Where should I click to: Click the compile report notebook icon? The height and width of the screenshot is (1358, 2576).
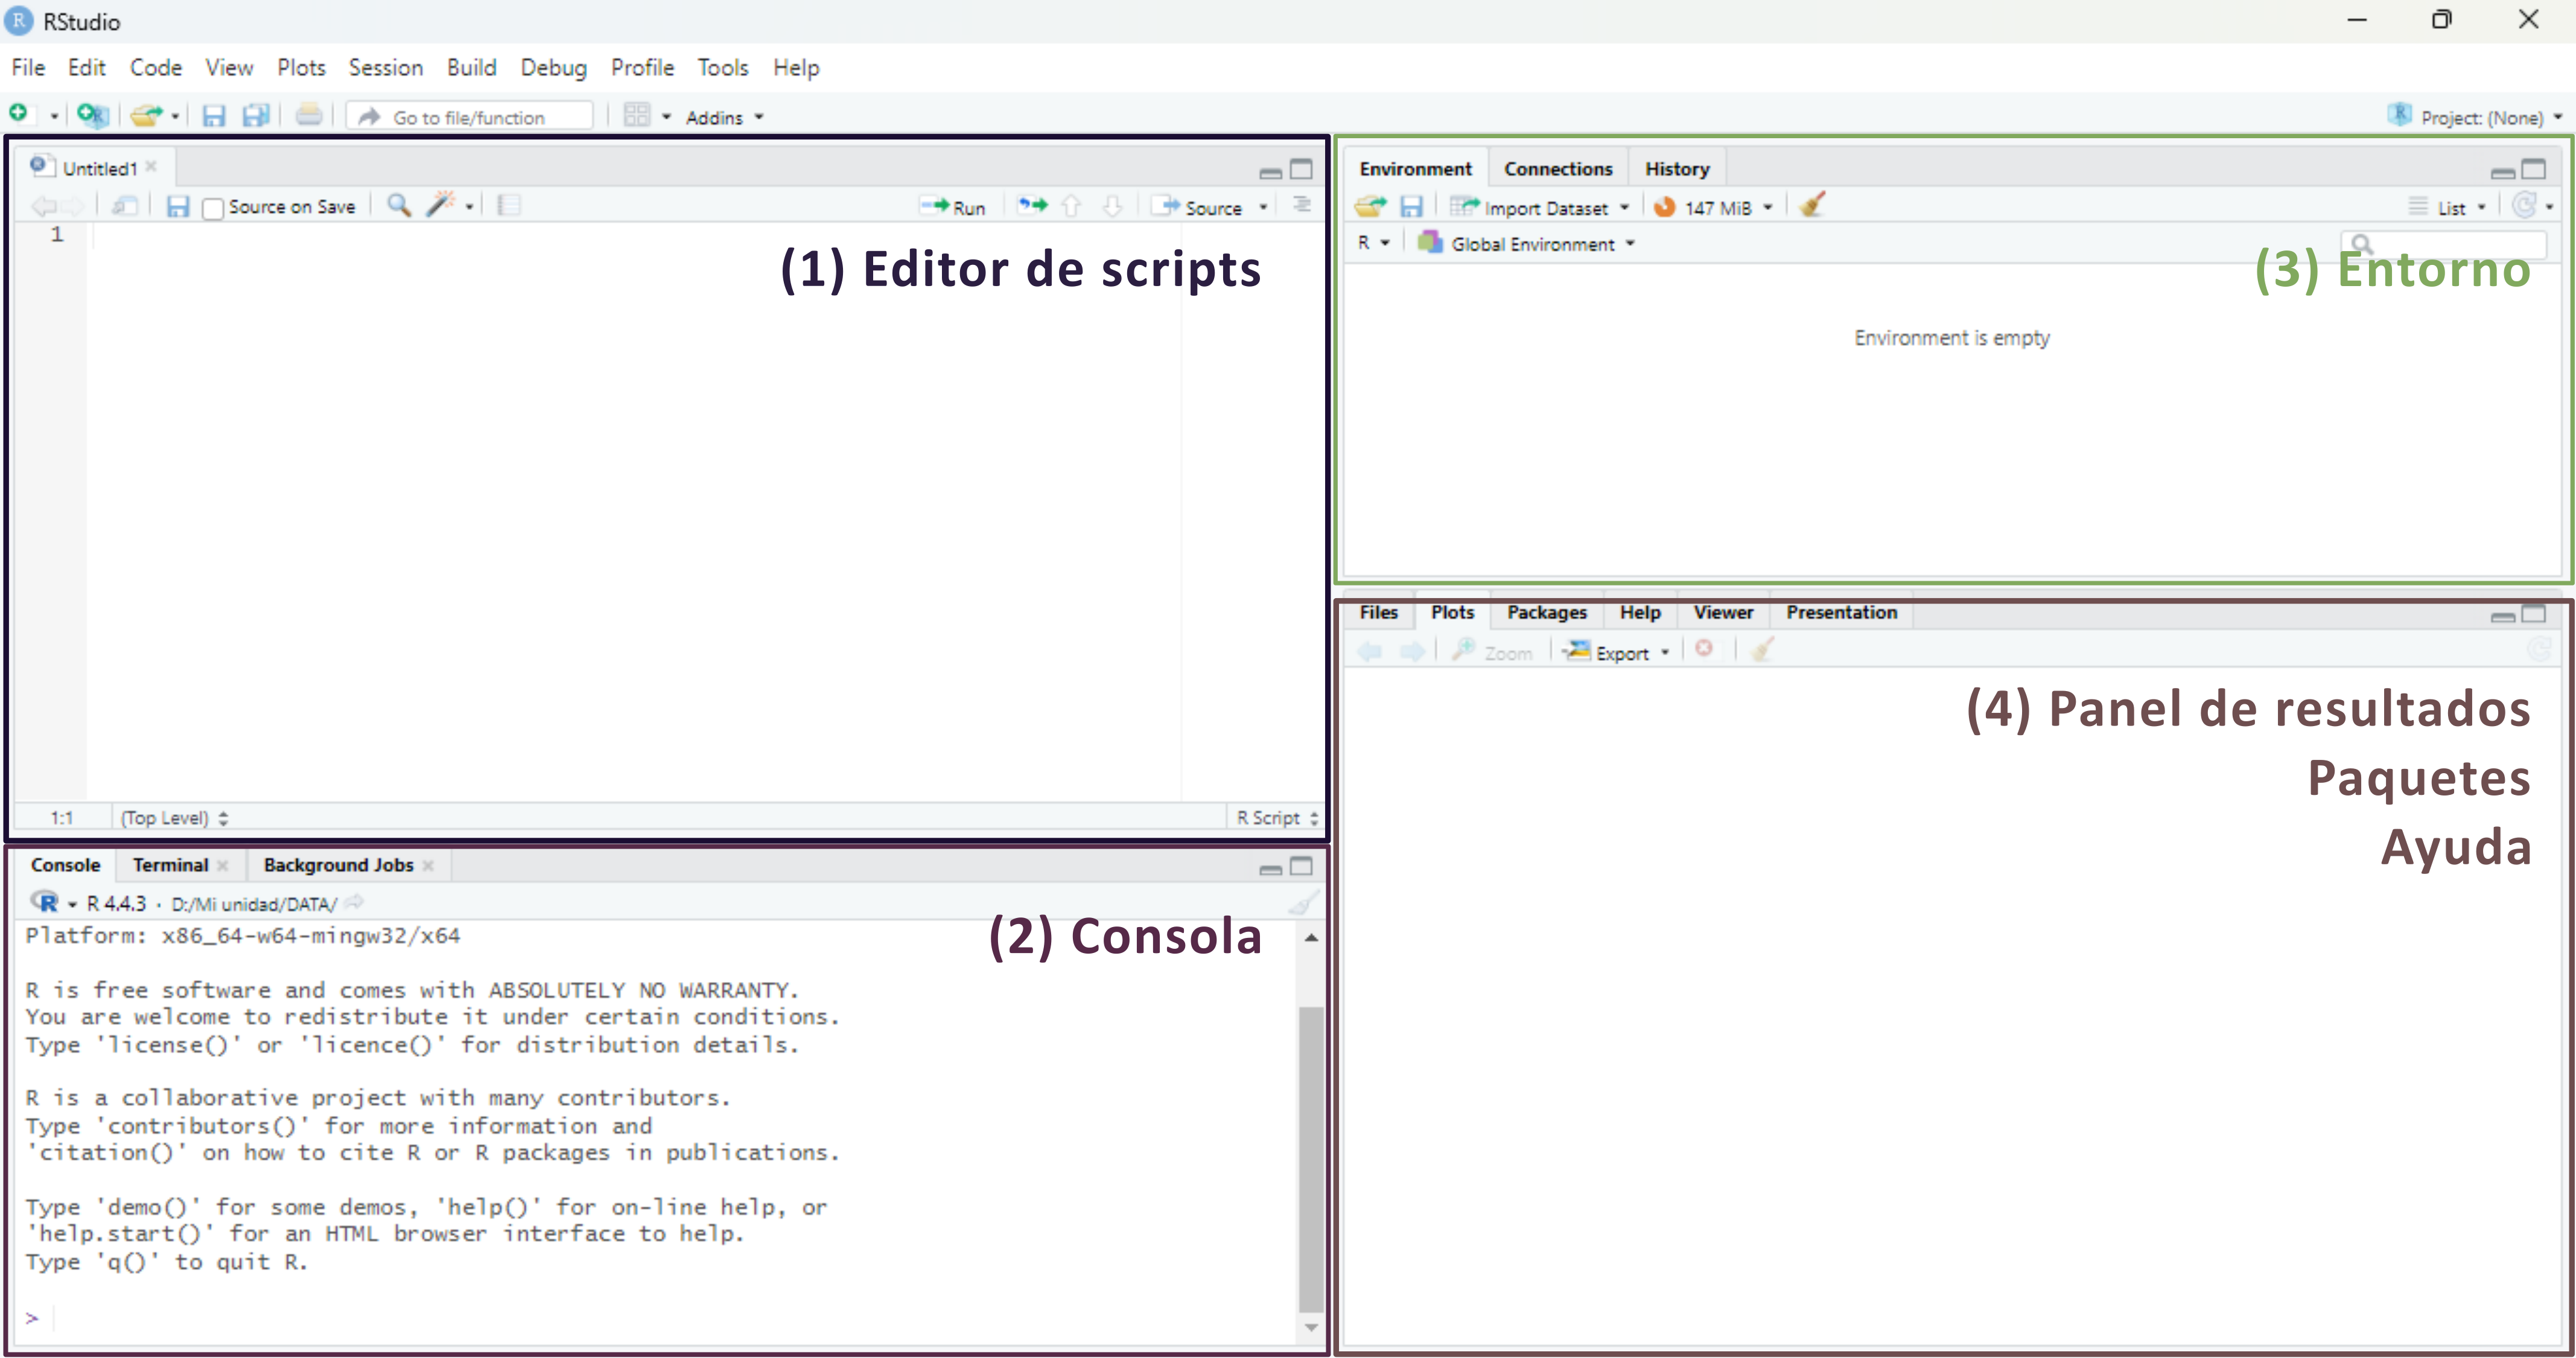tap(509, 206)
